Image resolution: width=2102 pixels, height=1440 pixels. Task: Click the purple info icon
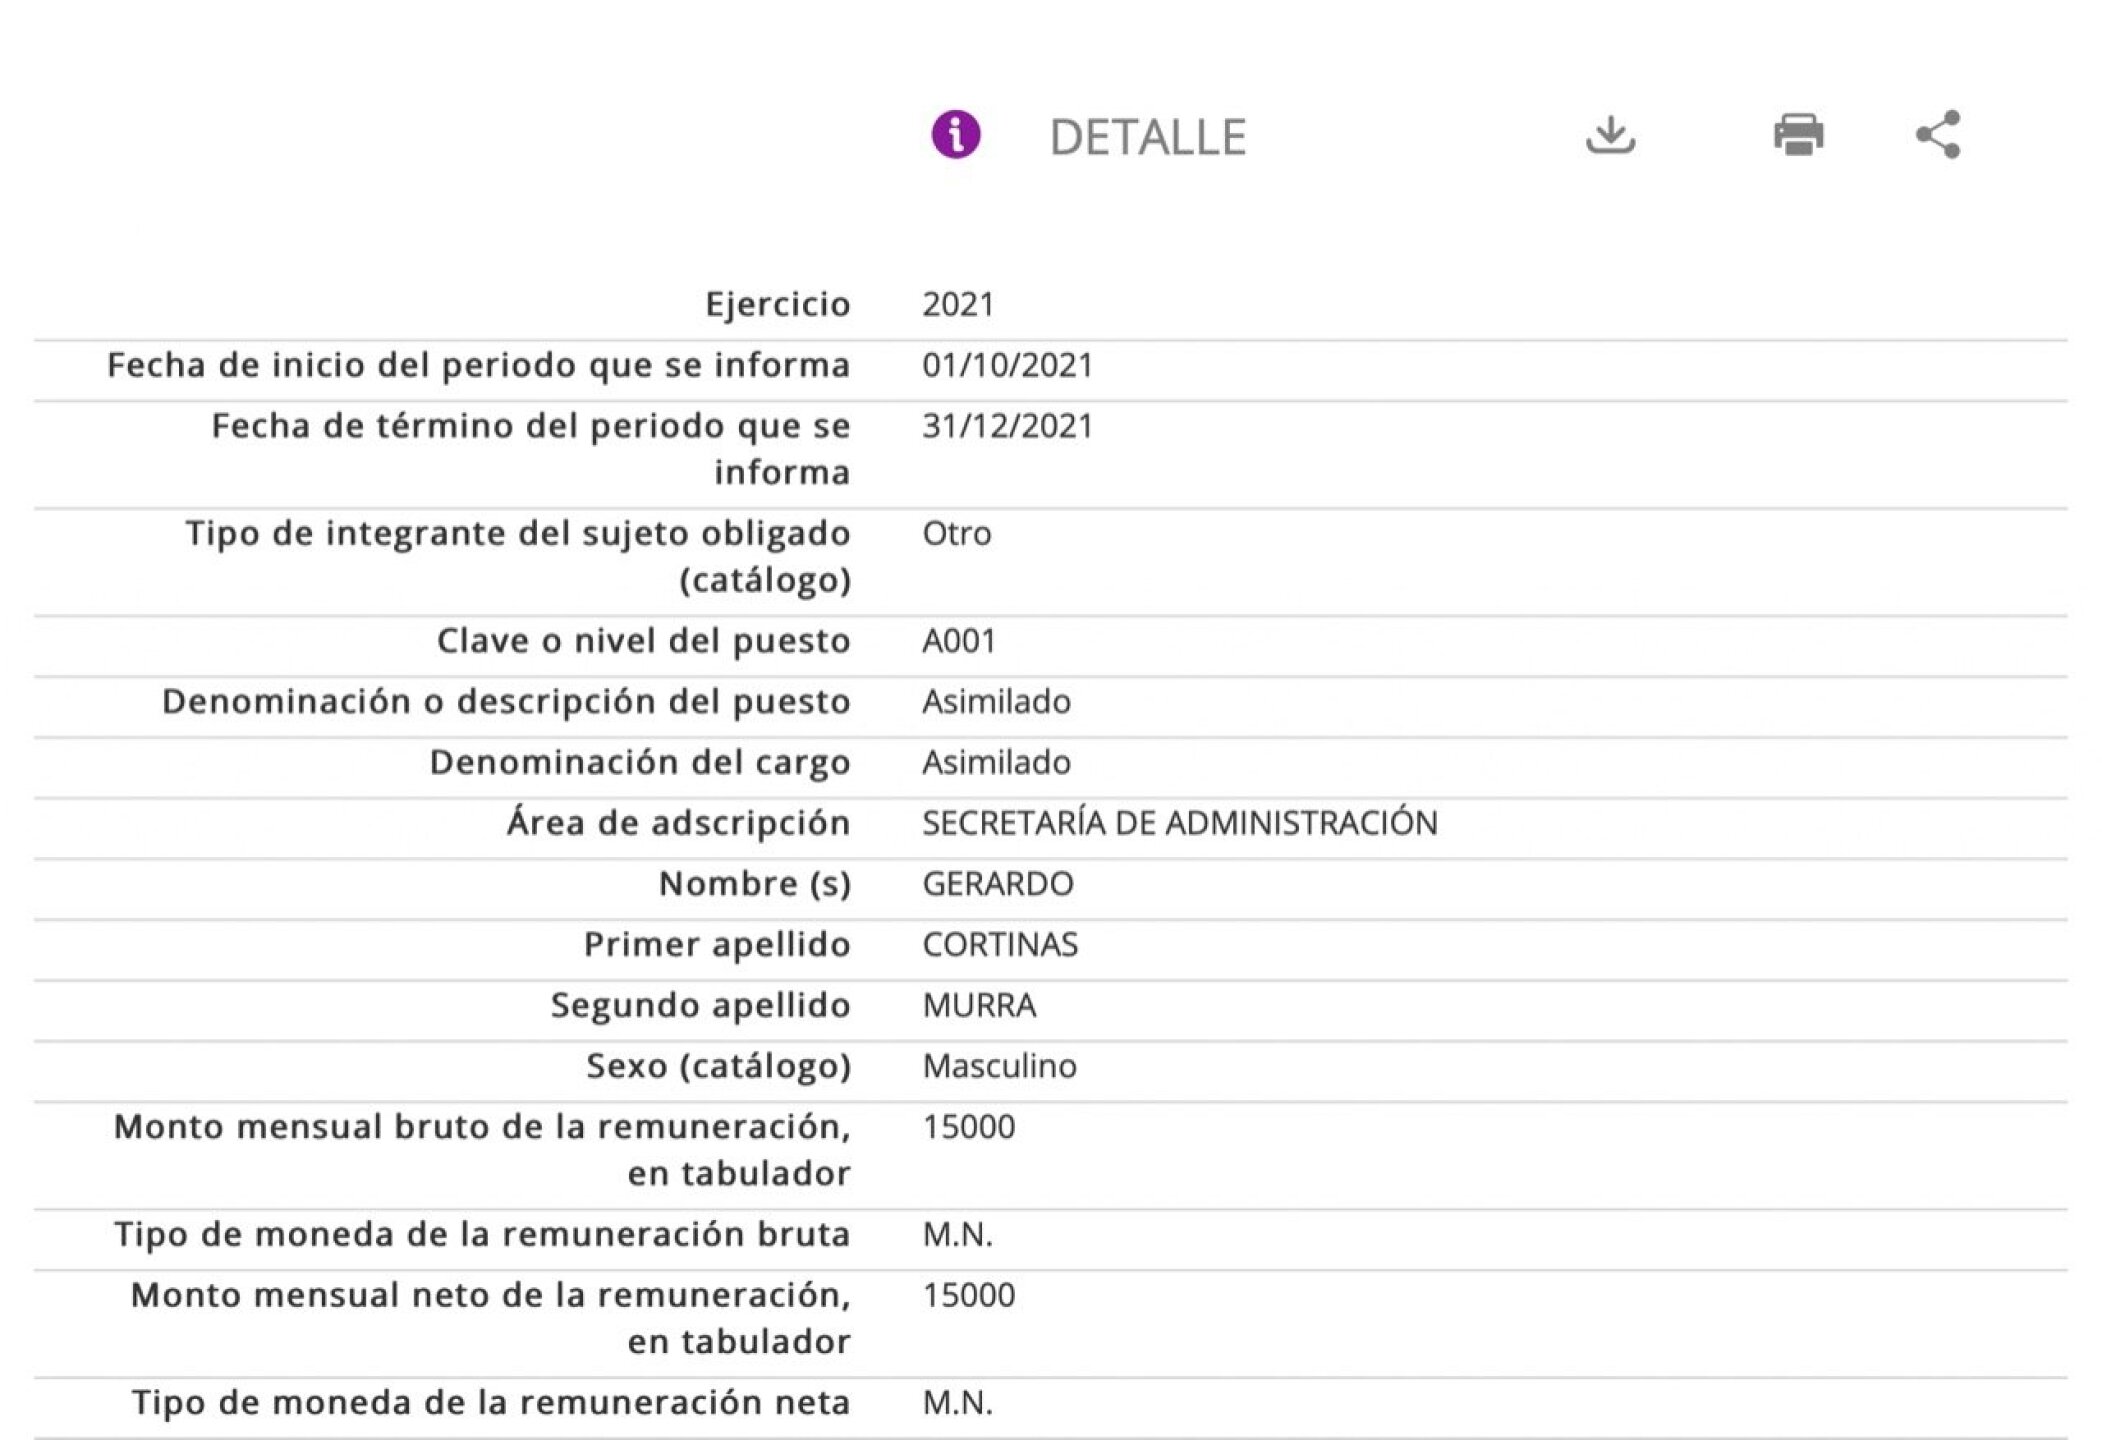click(955, 135)
